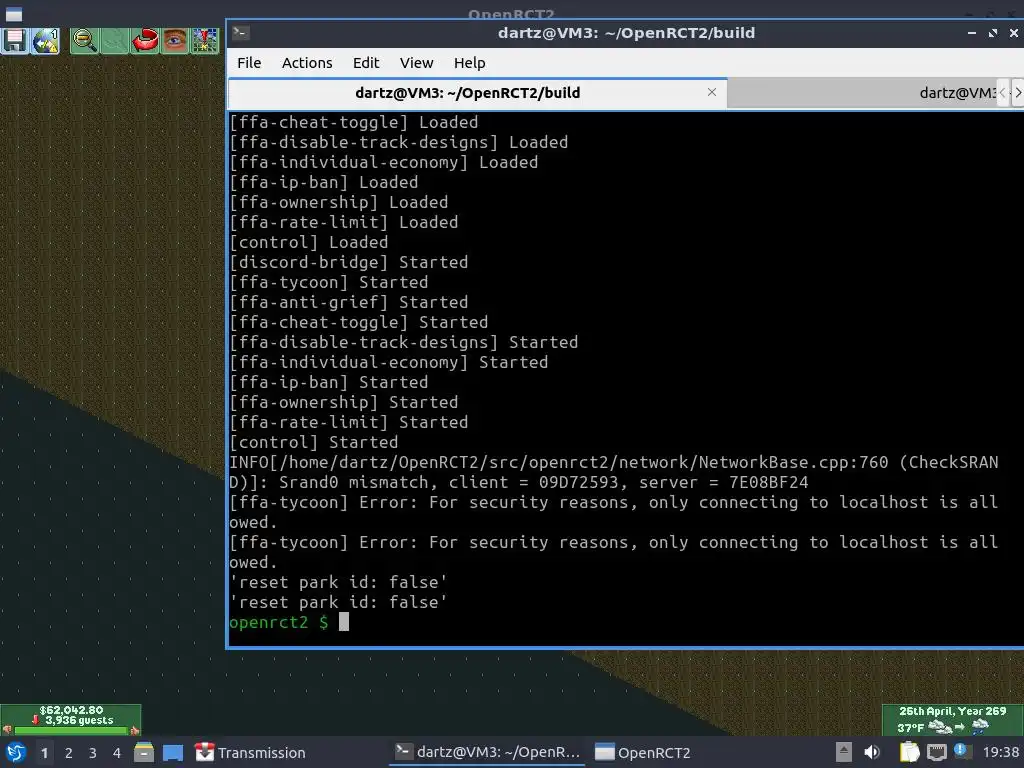Click the volume speaker tray icon
This screenshot has width=1024, height=768.
872,752
